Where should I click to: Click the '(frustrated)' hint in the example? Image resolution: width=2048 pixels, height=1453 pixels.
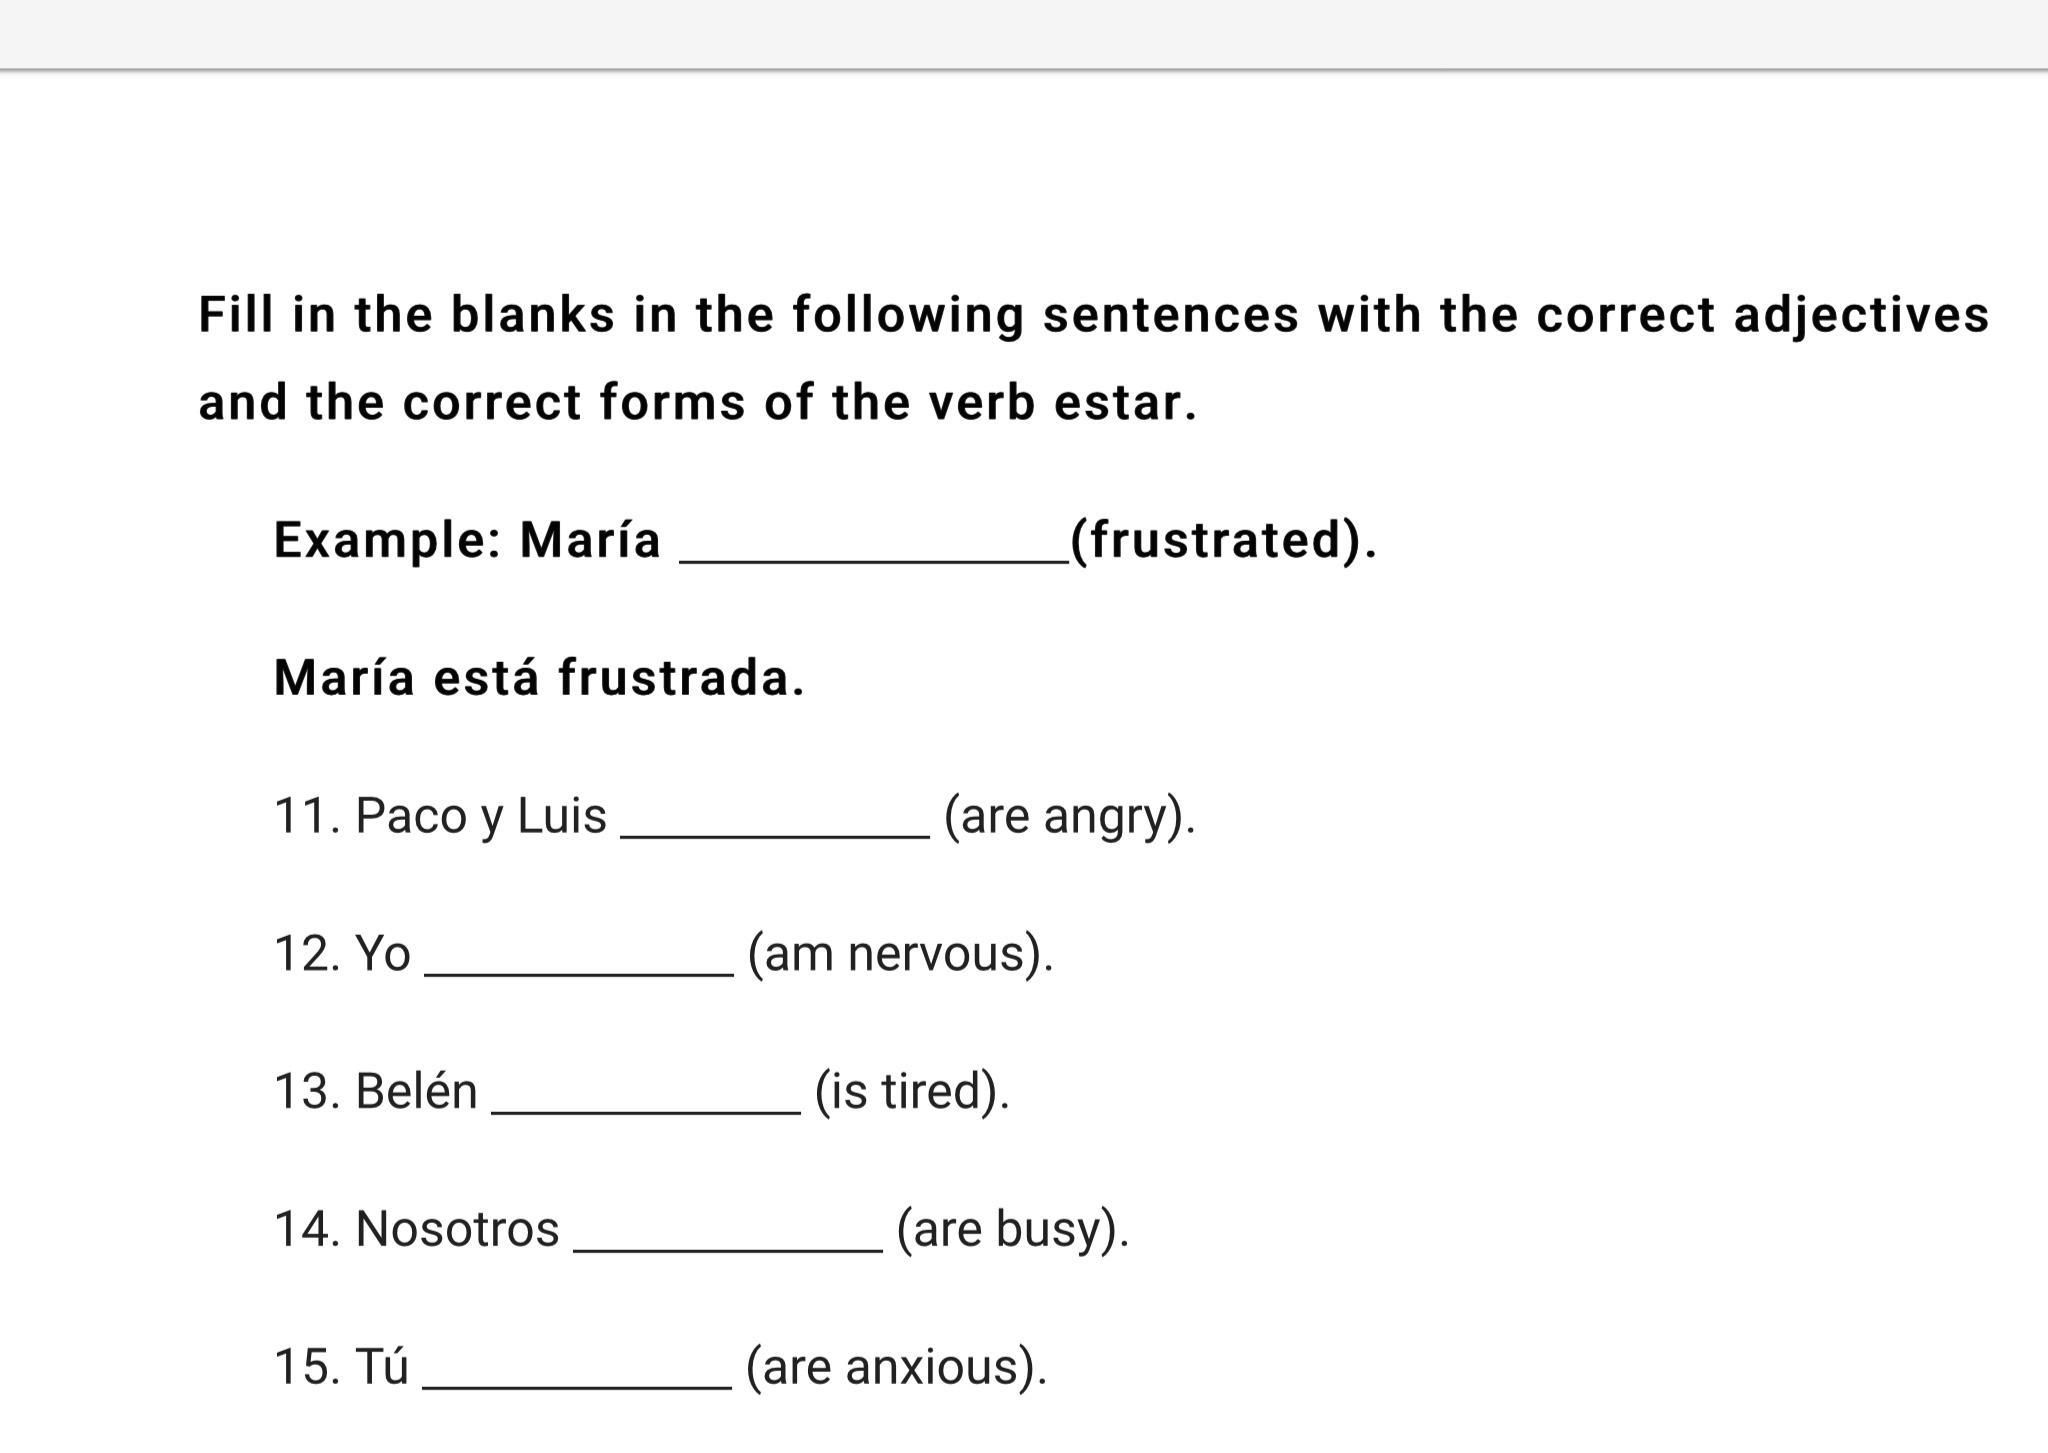[1223, 540]
